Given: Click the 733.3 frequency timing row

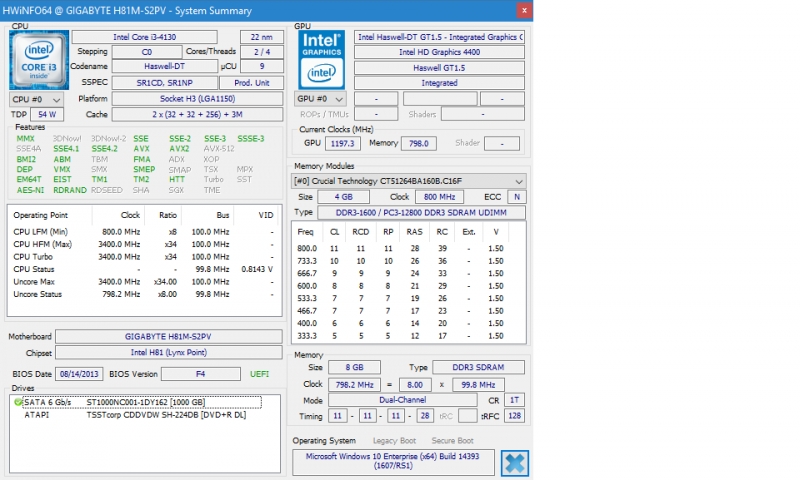Looking at the screenshot, I should [x=408, y=261].
